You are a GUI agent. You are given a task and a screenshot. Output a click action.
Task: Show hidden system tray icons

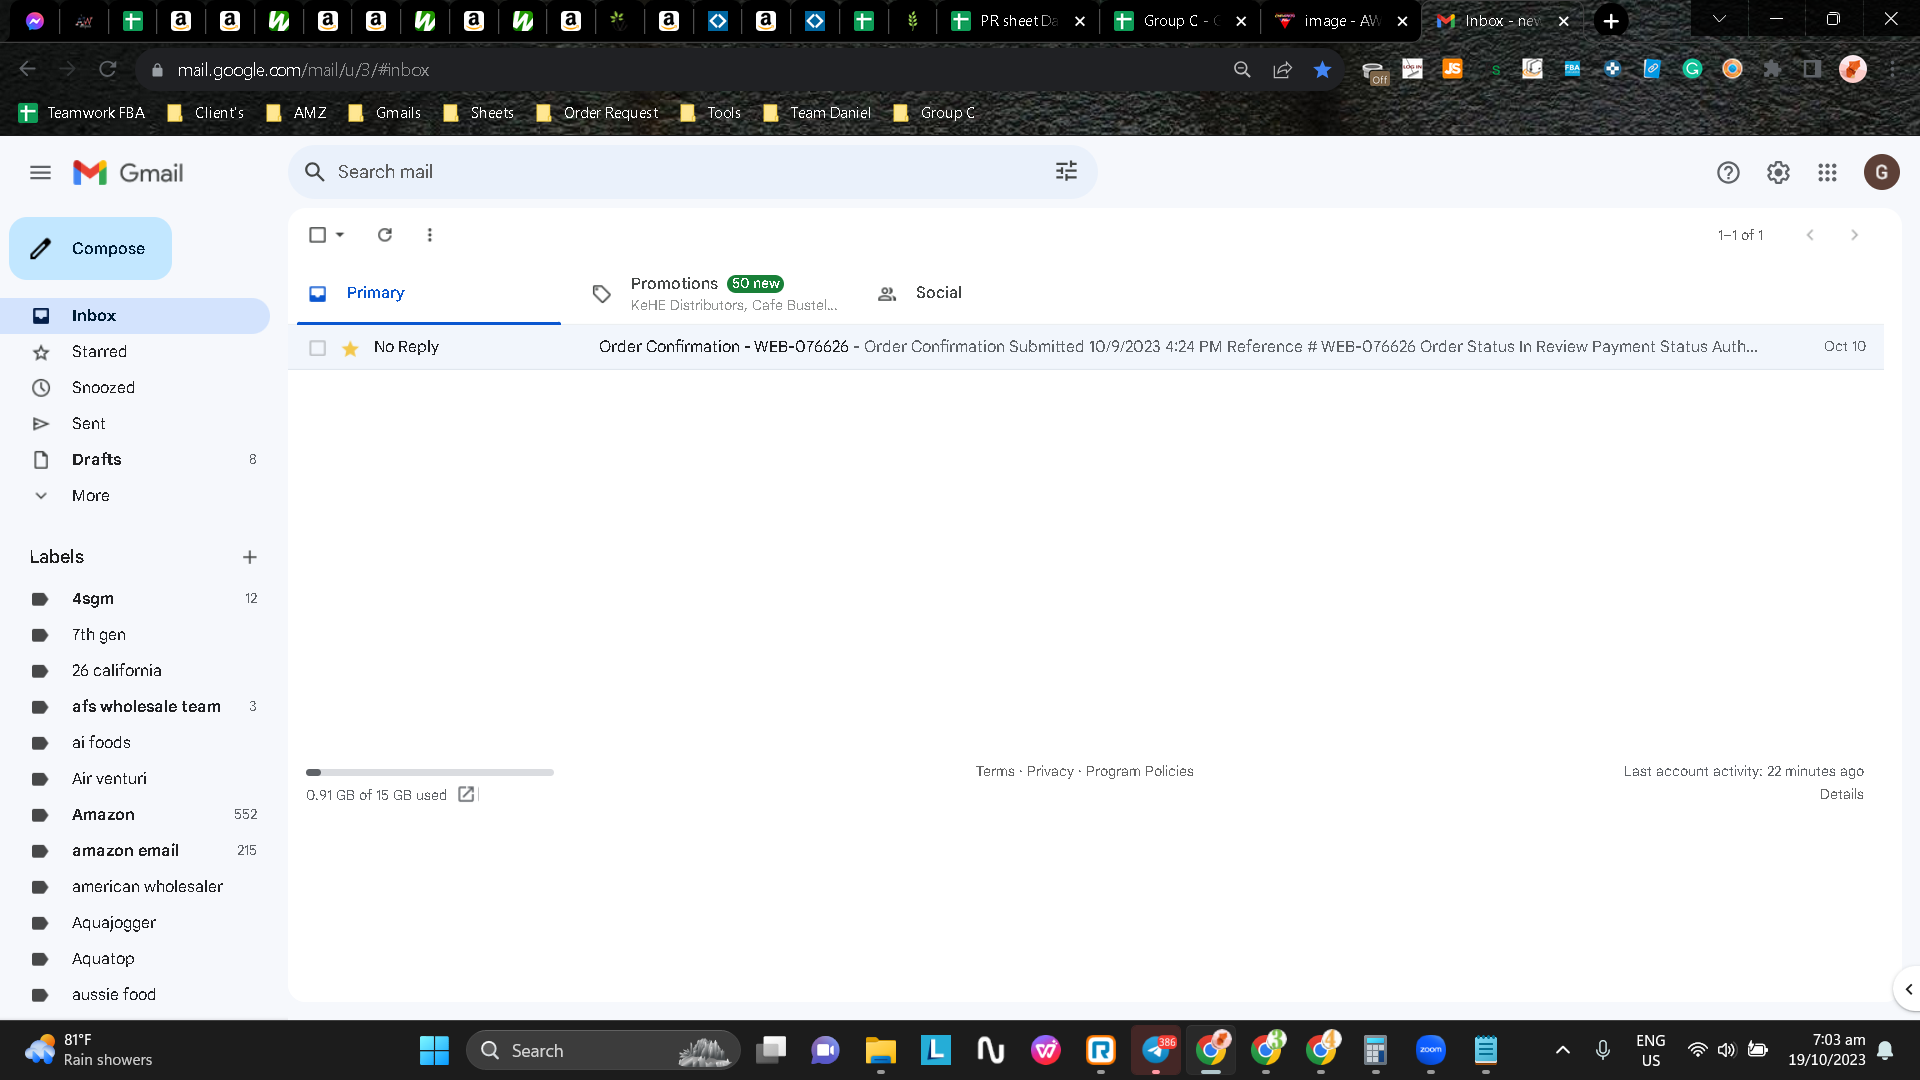click(1562, 1050)
